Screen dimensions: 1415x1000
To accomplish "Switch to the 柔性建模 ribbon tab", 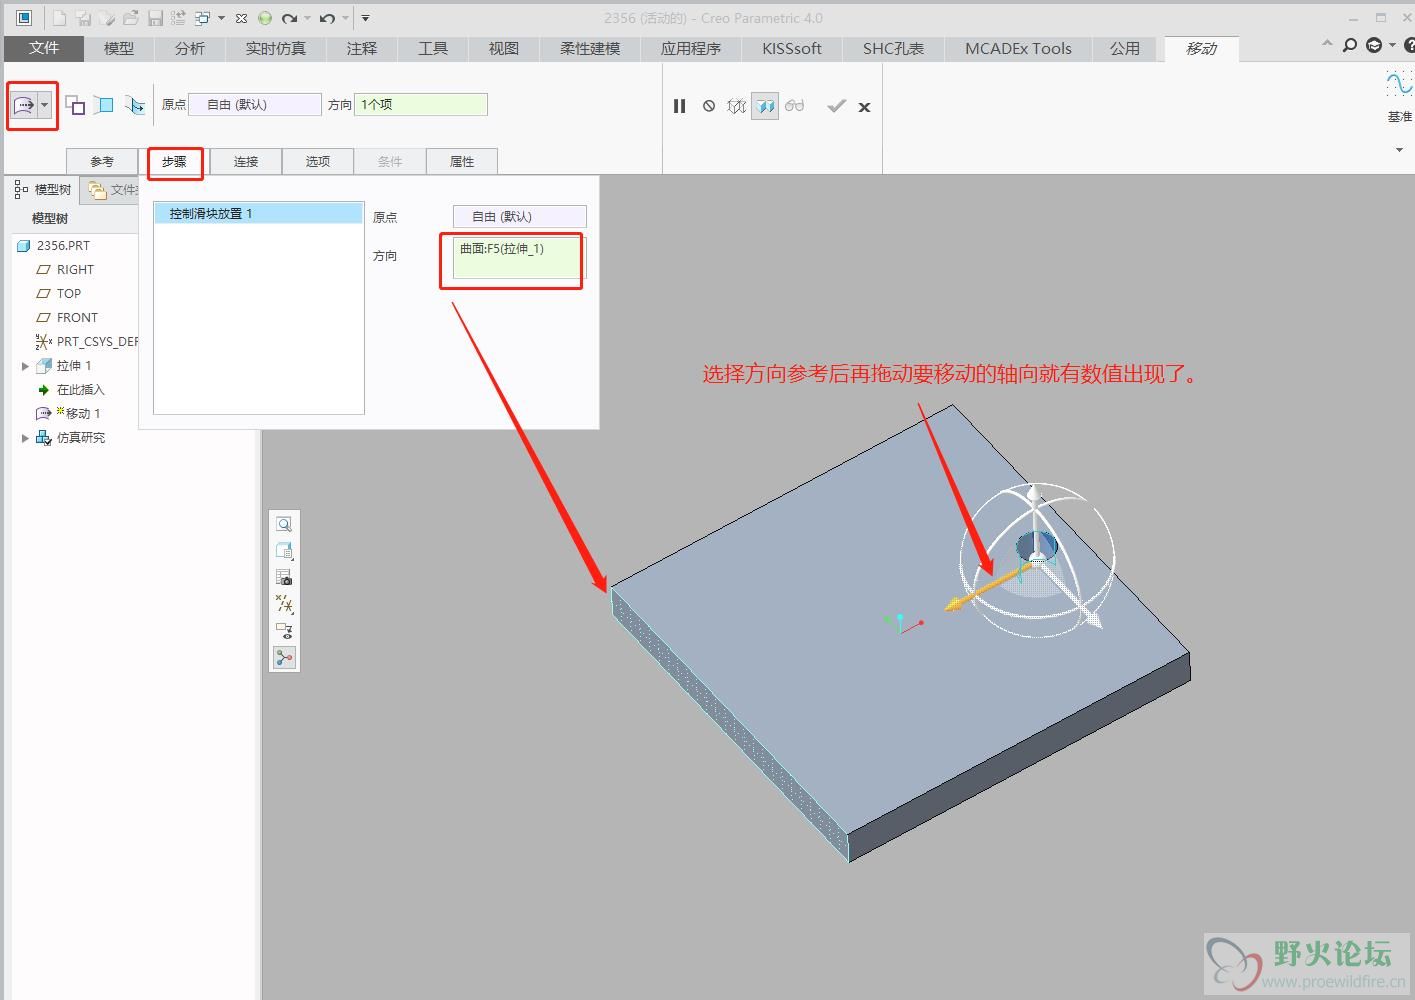I will [x=590, y=48].
